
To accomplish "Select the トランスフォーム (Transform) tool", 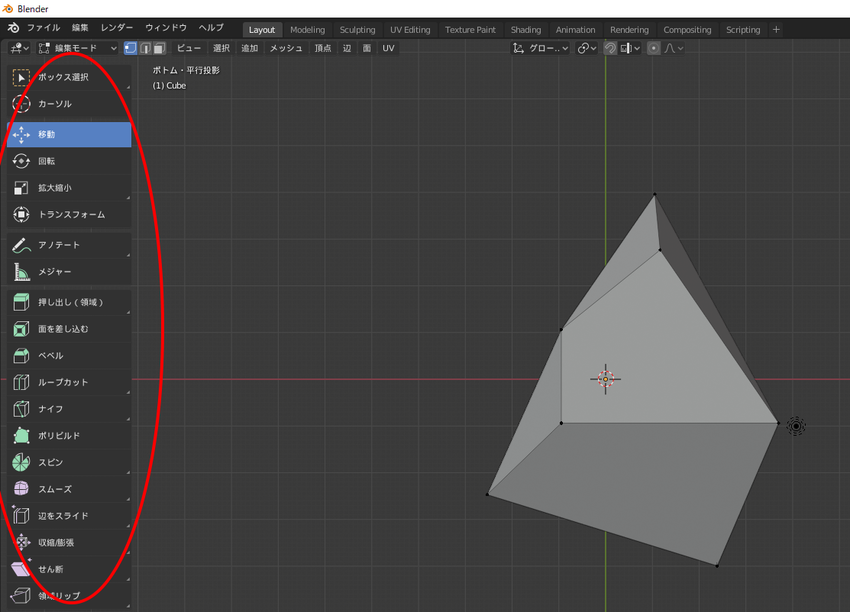I will 69,215.
